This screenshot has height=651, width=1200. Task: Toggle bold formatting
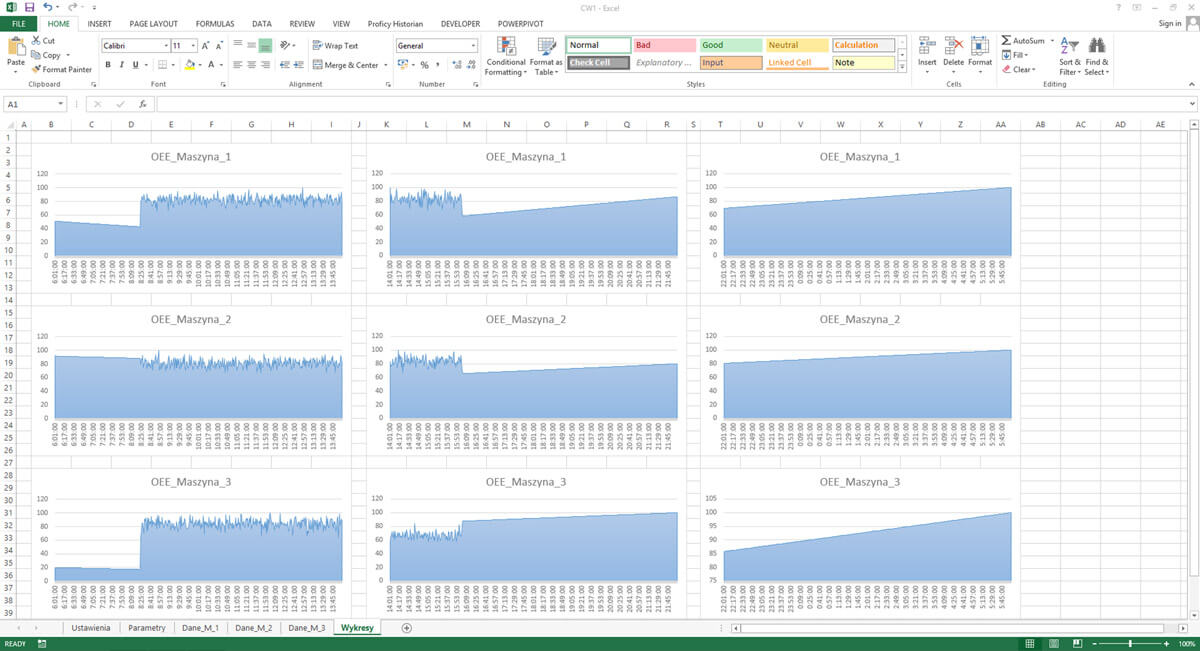point(107,62)
